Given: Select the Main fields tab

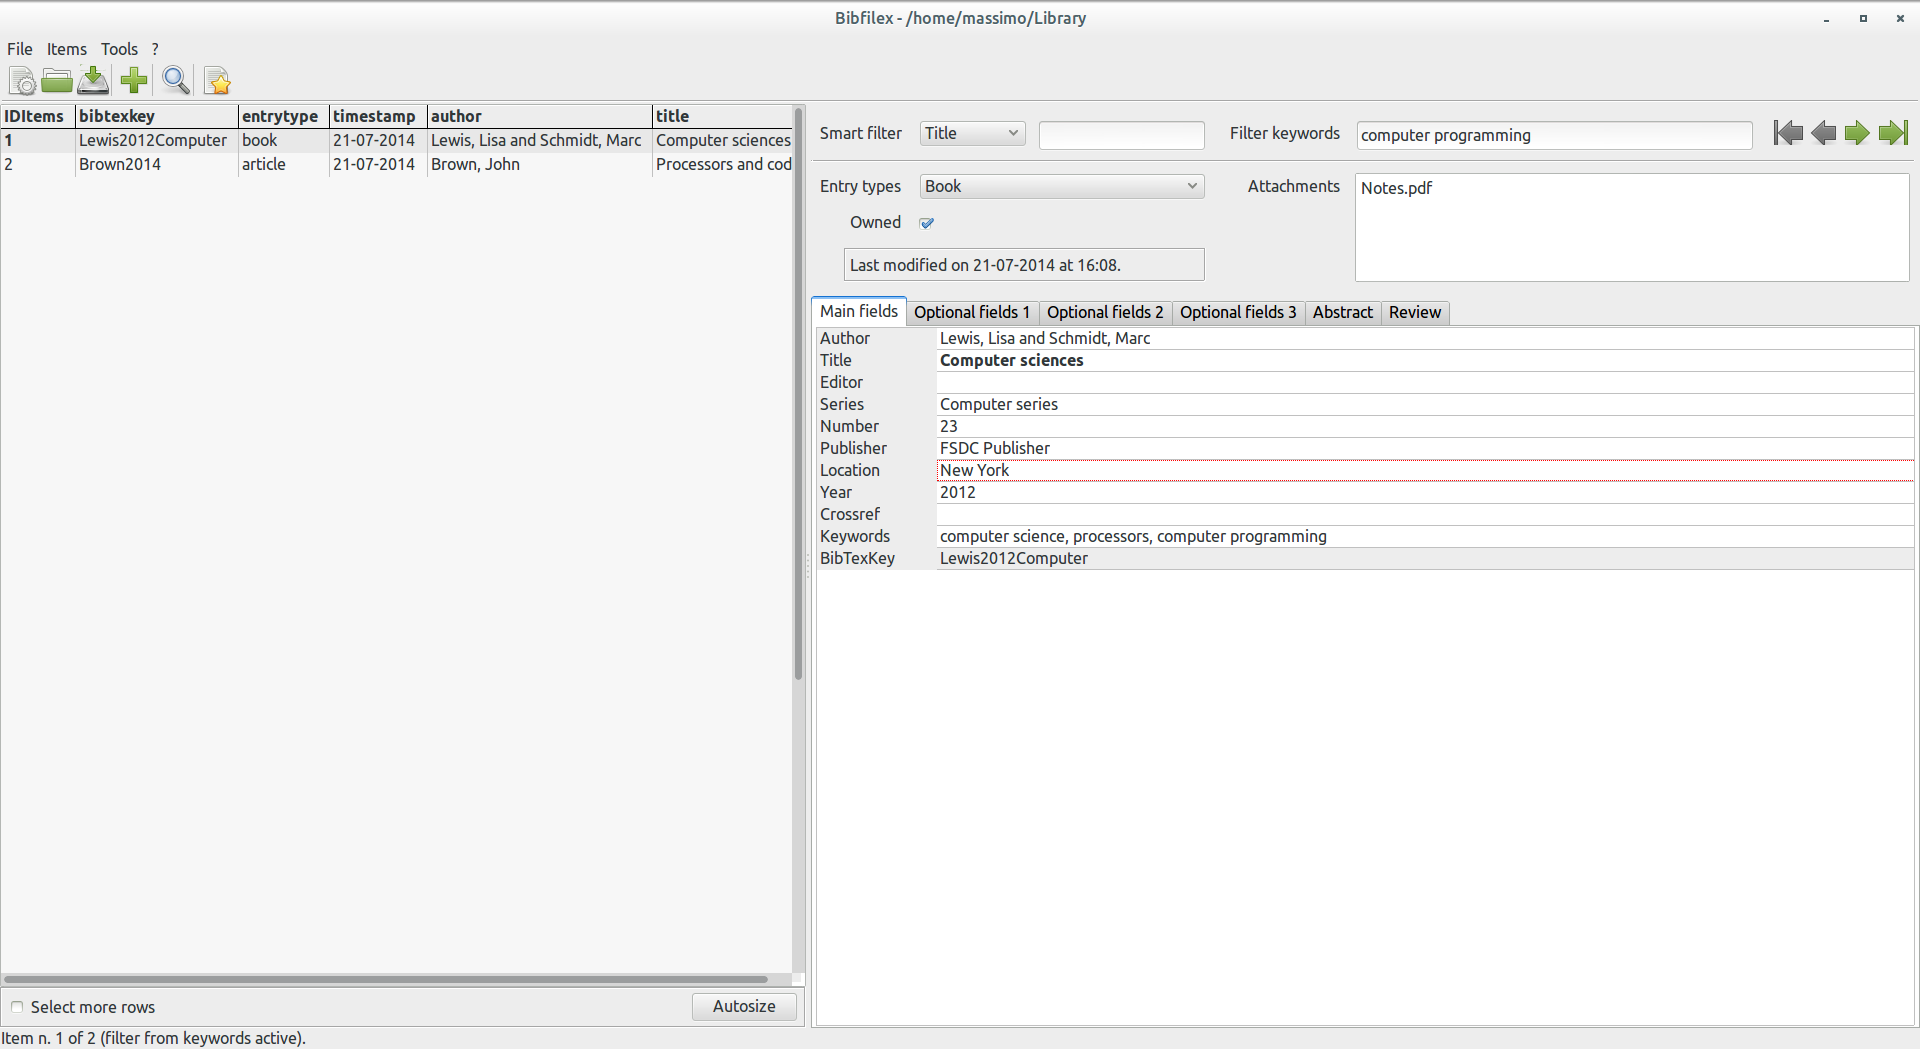Looking at the screenshot, I should (859, 311).
